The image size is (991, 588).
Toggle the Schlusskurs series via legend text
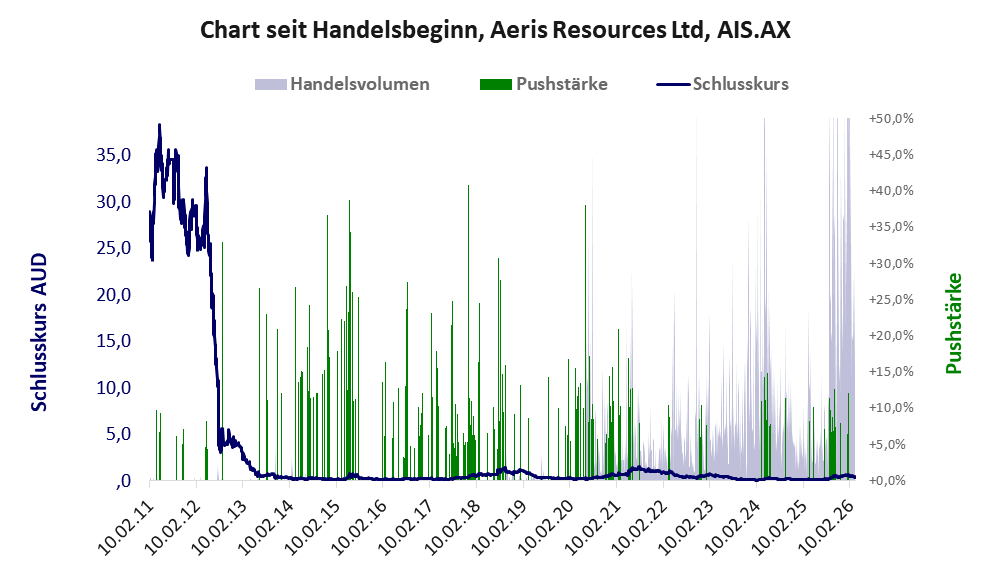pos(740,84)
